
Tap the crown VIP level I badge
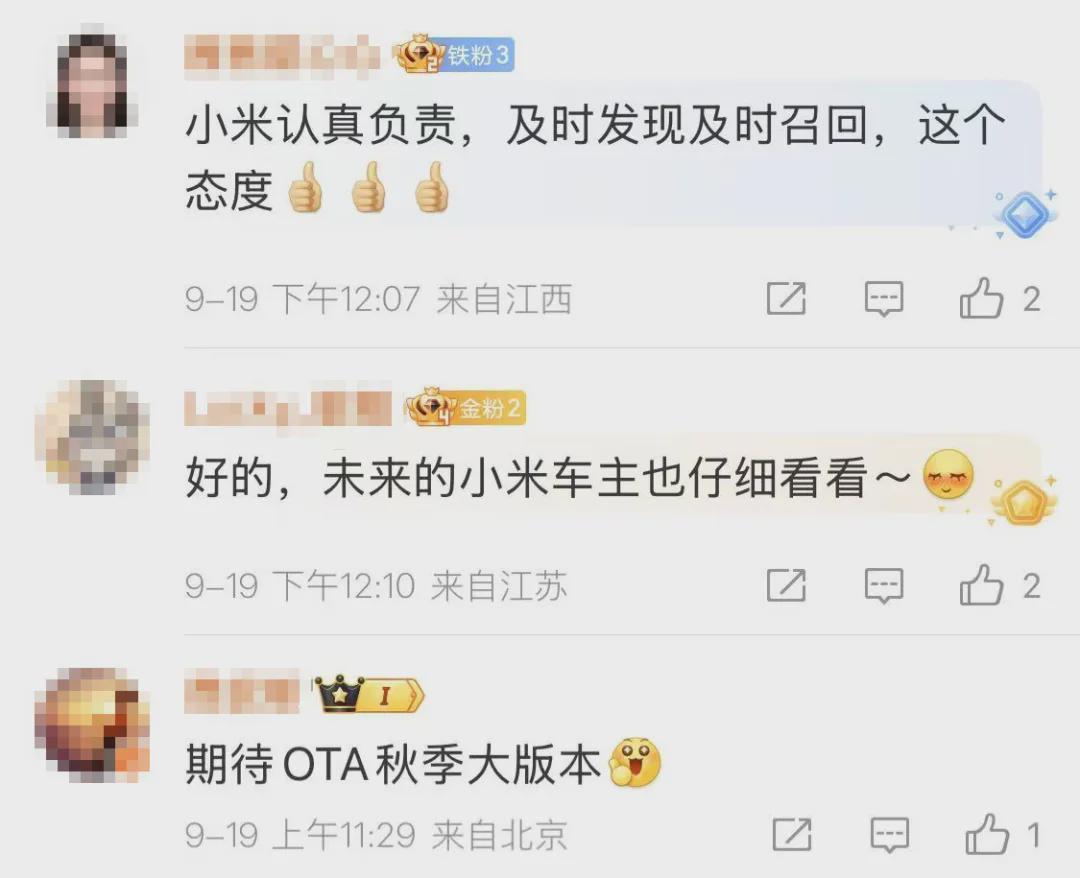pyautogui.click(x=369, y=695)
